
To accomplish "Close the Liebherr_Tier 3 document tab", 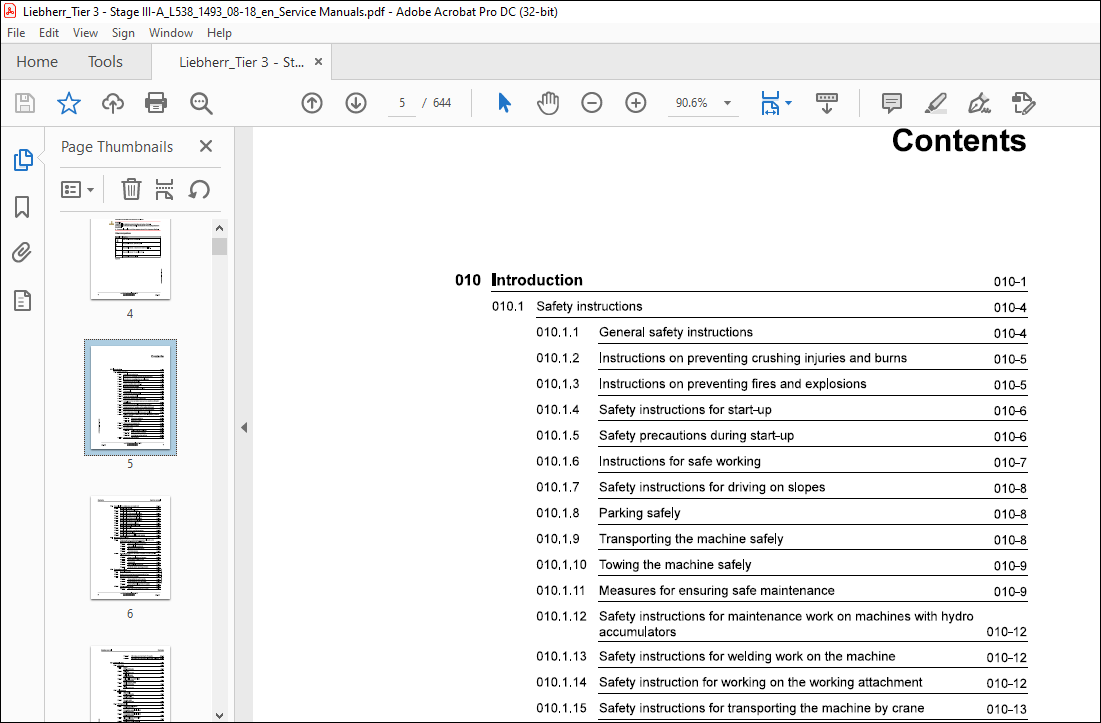I will point(318,62).
